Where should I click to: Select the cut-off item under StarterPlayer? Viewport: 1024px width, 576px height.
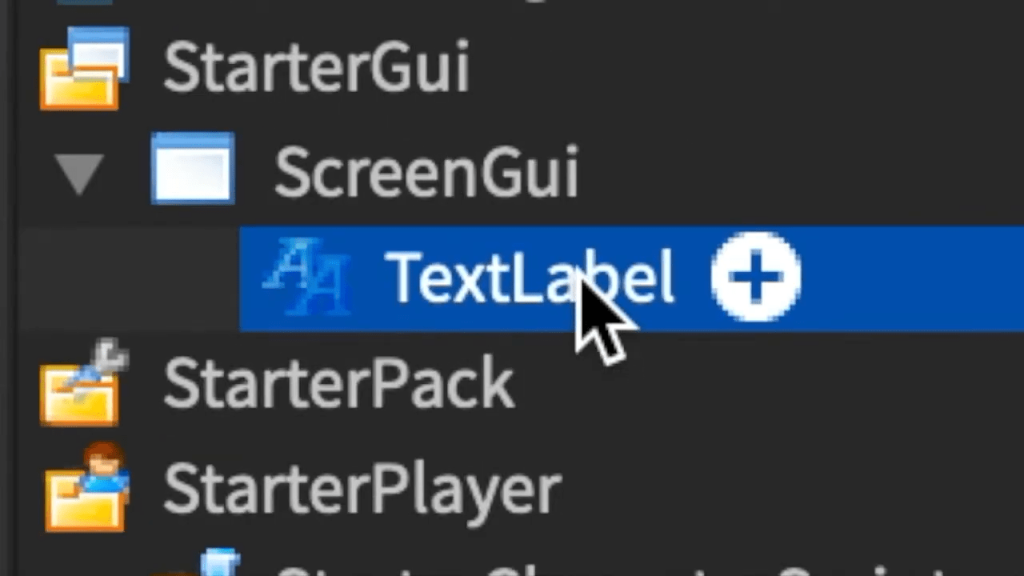[x=614, y=567]
